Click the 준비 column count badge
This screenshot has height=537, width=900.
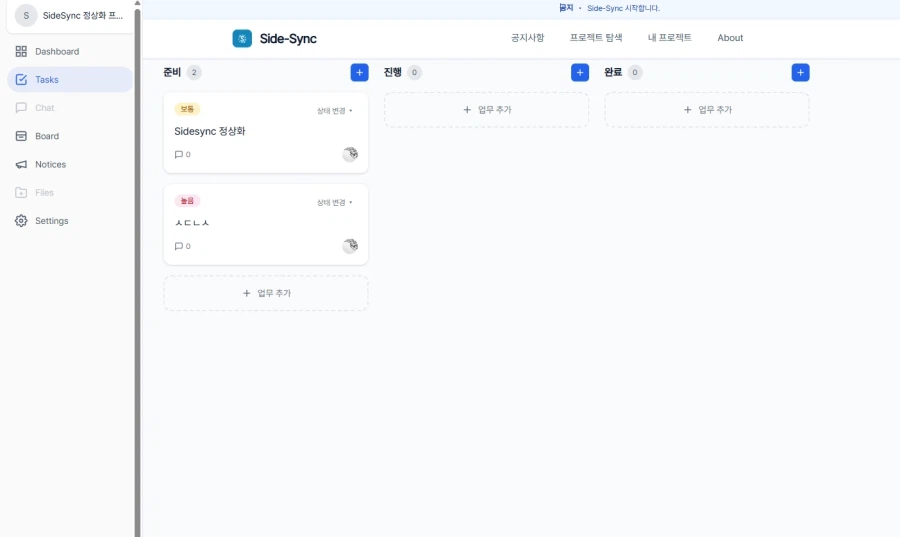194,72
